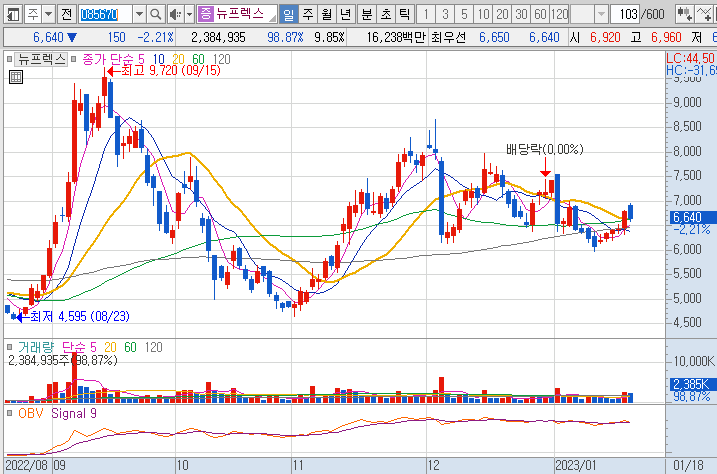Click the high price 6,960

[666, 37]
